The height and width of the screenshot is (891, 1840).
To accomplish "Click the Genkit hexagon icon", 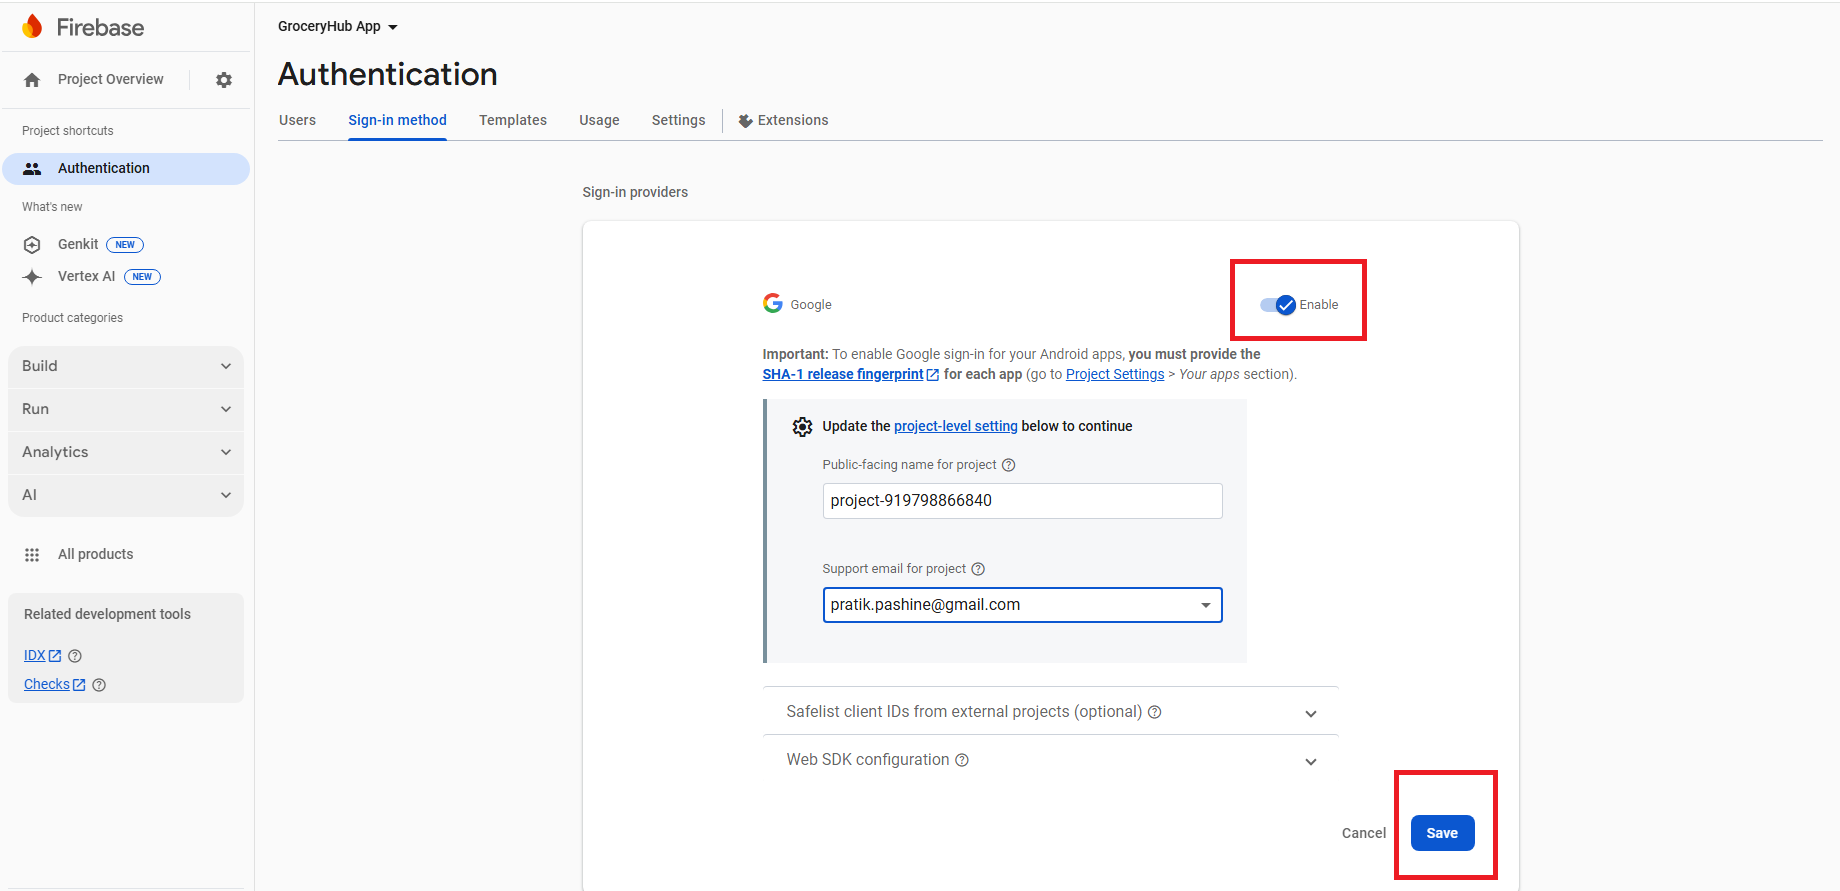I will coord(32,245).
